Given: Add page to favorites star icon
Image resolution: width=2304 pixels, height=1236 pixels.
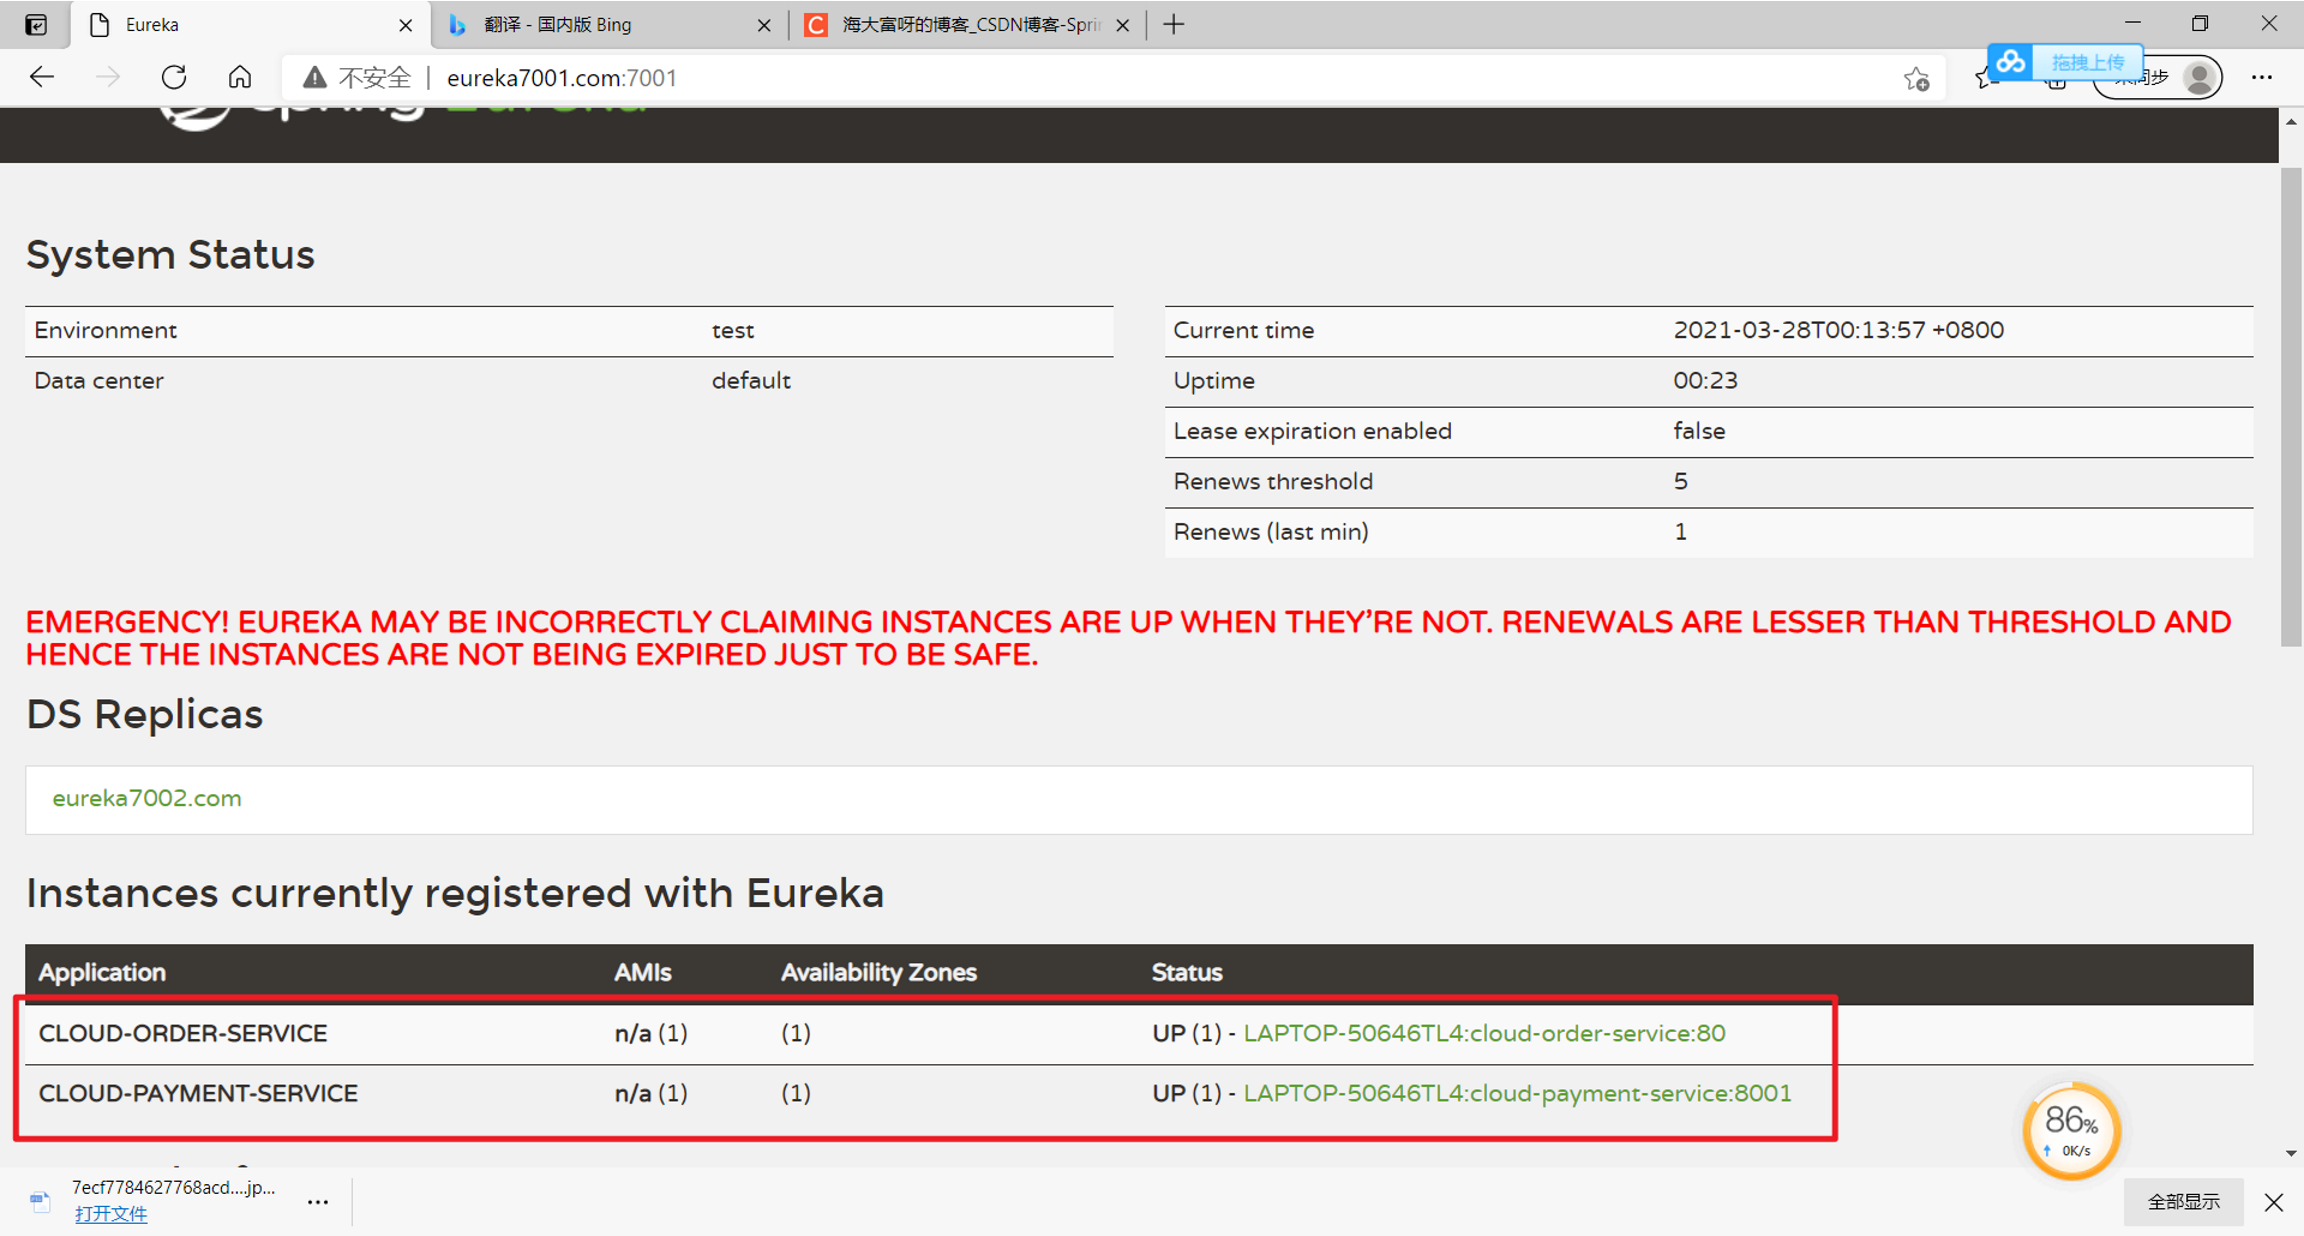Looking at the screenshot, I should point(1916,78).
